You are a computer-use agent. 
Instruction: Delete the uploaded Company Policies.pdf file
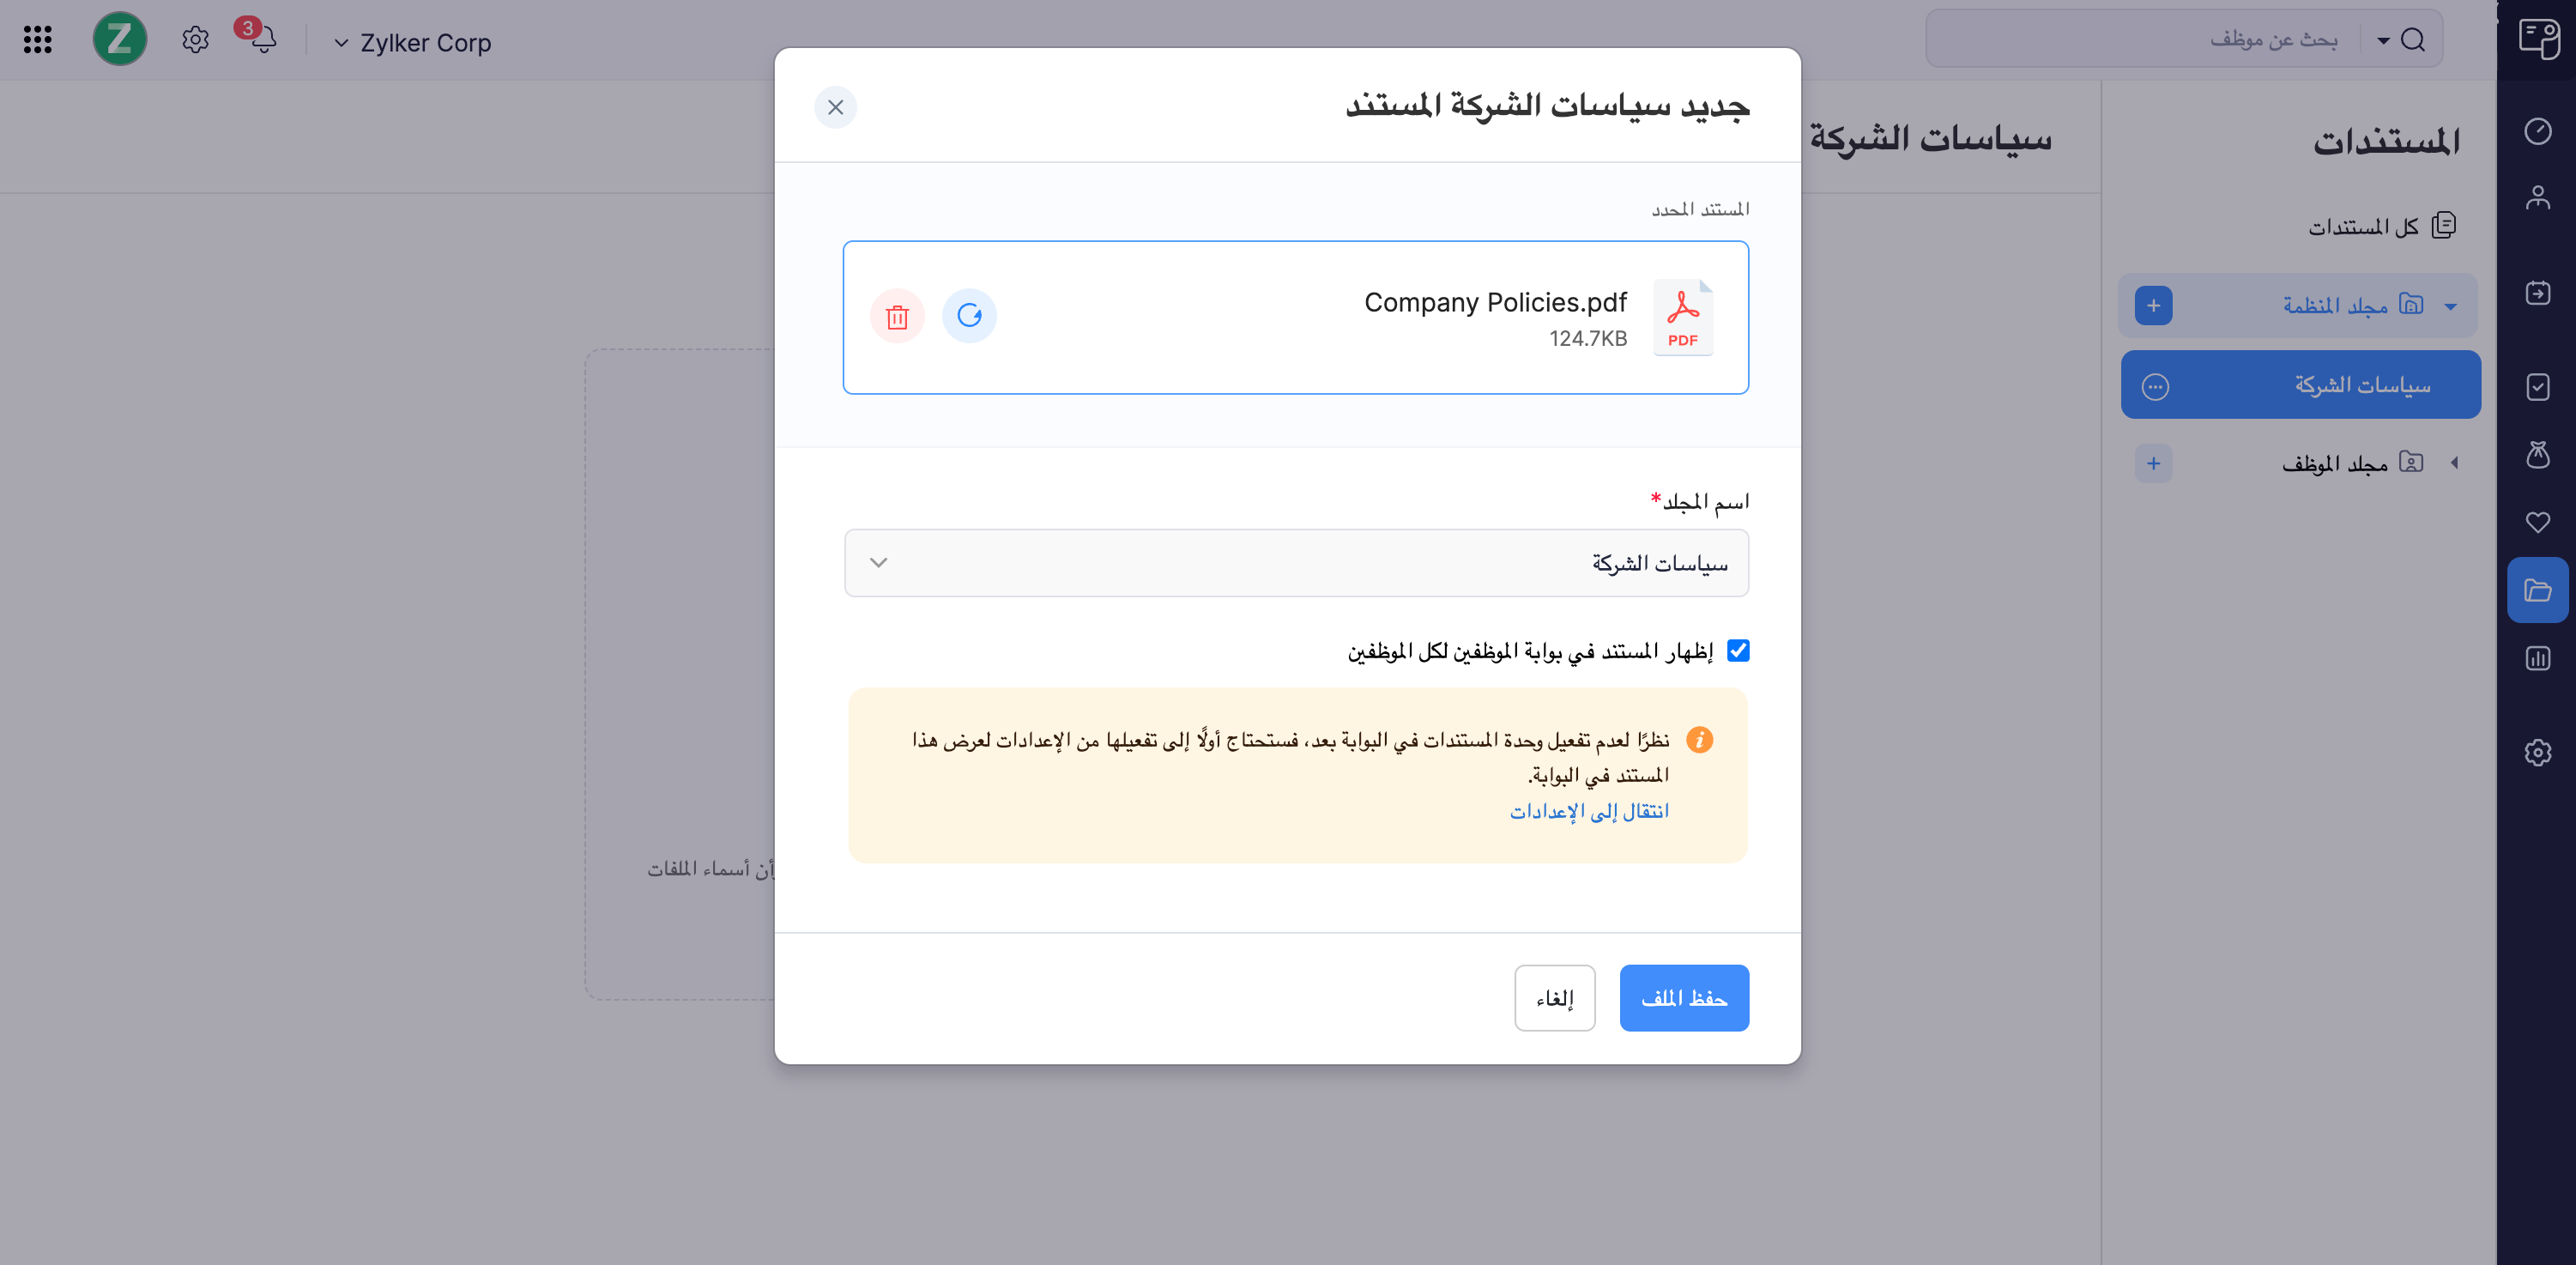896,316
